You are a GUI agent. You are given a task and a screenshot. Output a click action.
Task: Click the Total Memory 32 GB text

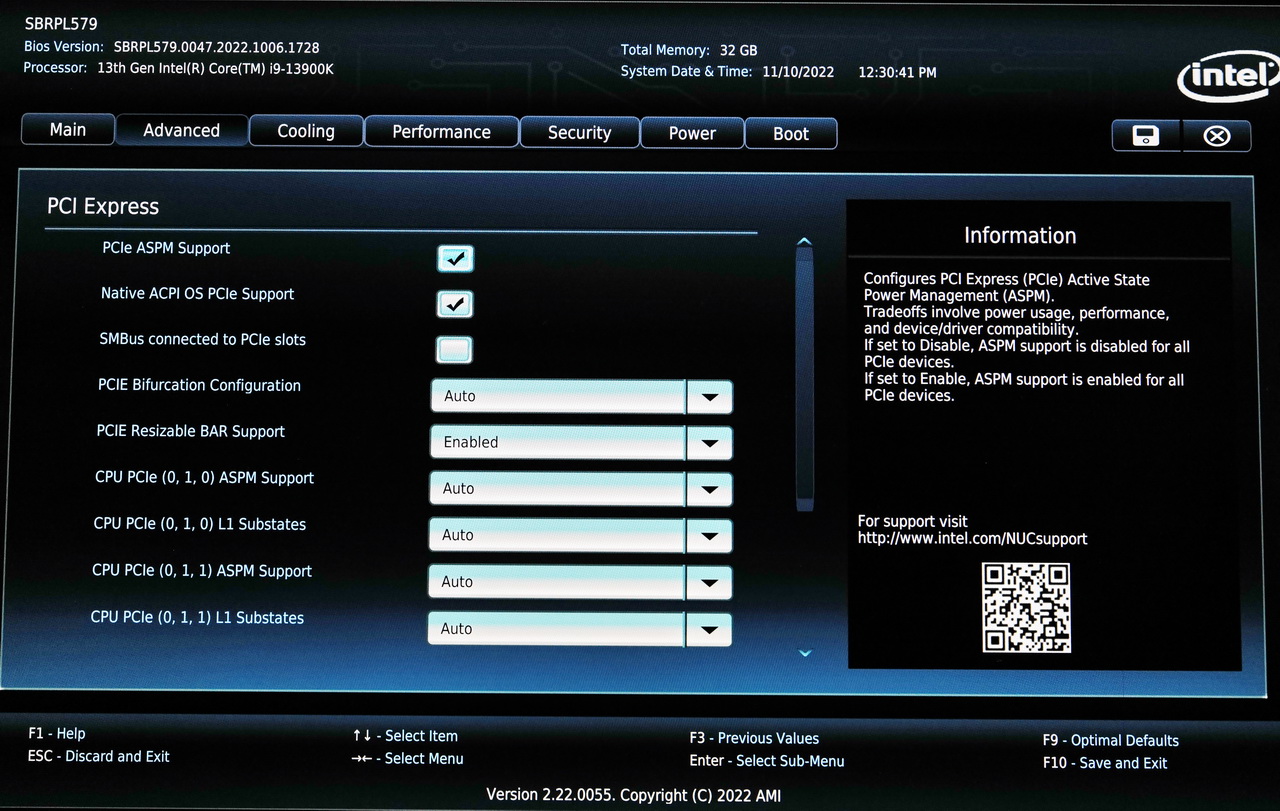coord(689,50)
